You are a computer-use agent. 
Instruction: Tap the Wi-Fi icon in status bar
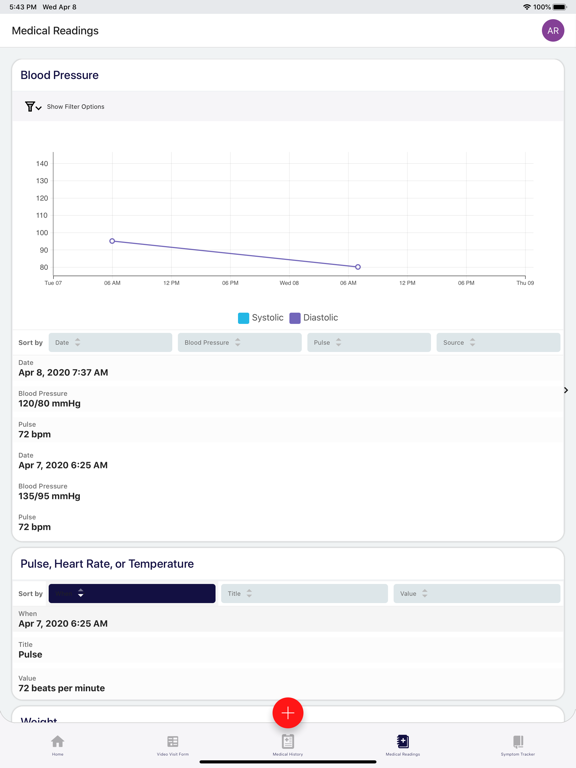coord(527,7)
